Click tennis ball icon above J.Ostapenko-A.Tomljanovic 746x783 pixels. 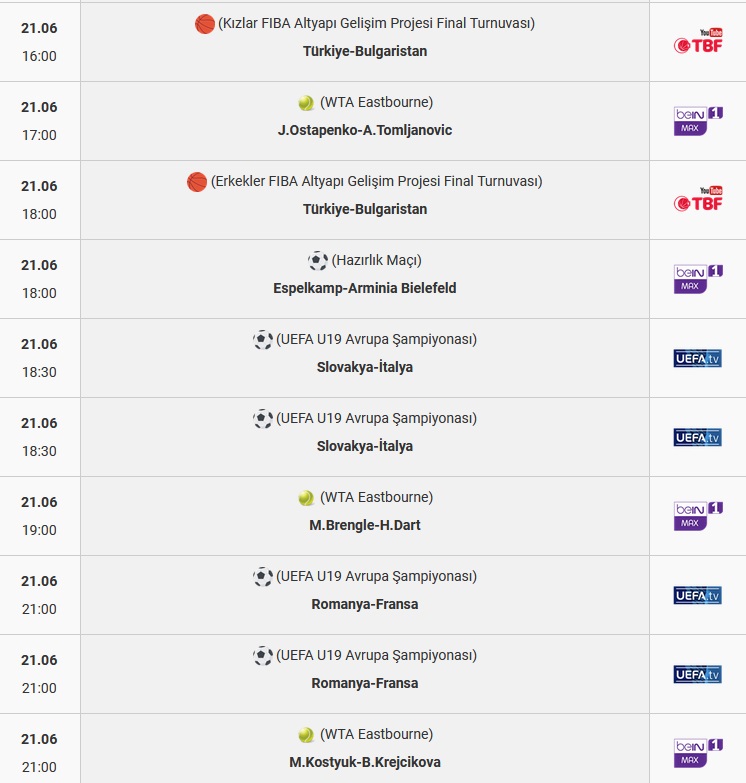[x=306, y=103]
